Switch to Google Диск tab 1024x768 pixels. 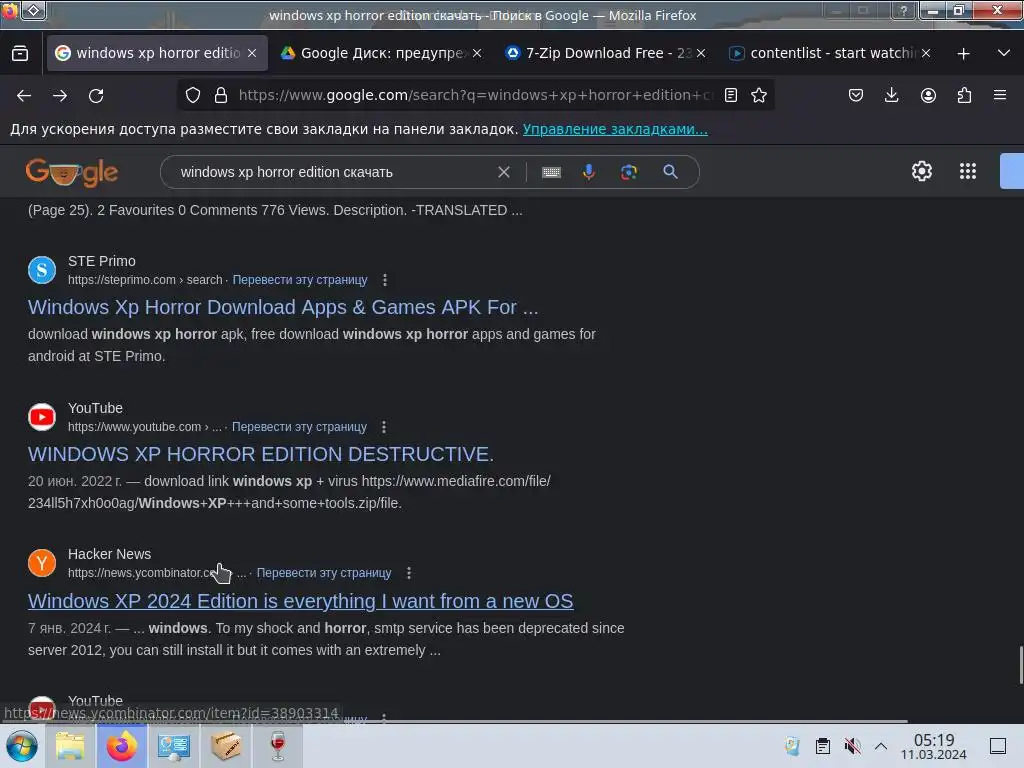click(383, 53)
